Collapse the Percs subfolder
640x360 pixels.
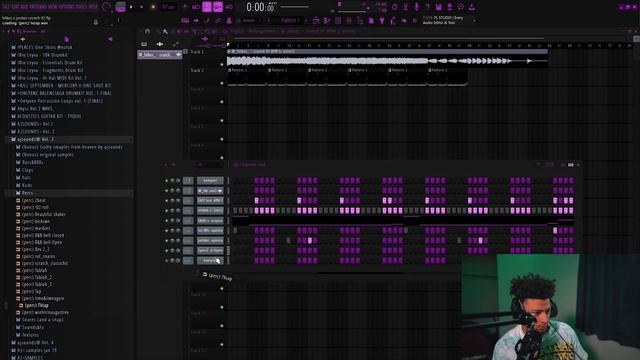(x=27, y=193)
